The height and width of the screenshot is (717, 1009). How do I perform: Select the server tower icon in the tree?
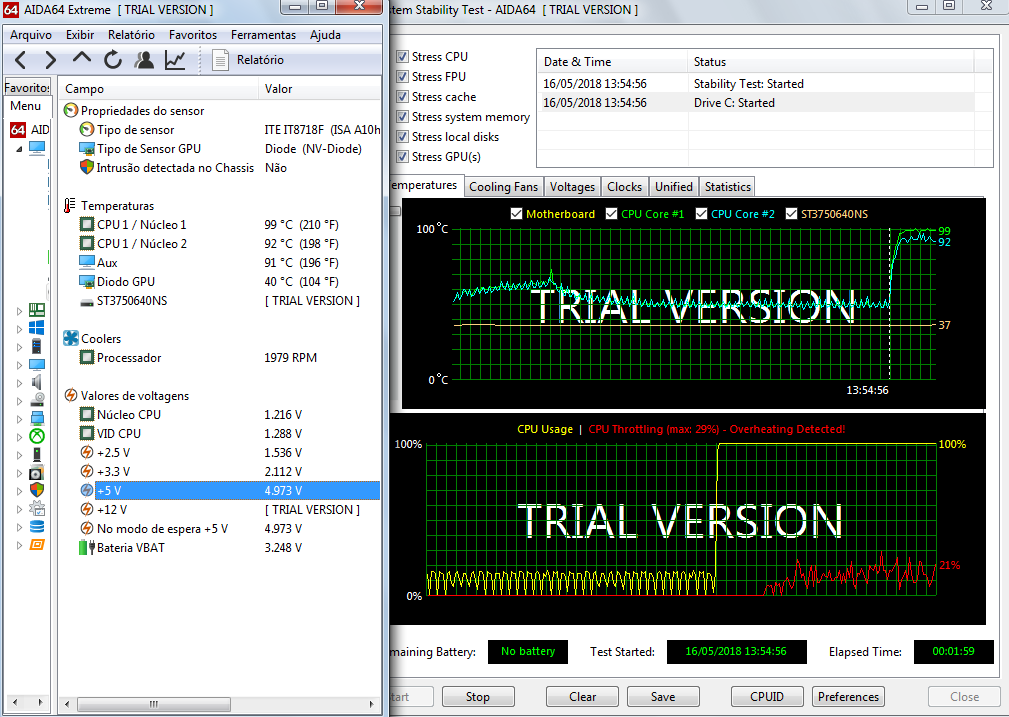pyautogui.click(x=37, y=346)
